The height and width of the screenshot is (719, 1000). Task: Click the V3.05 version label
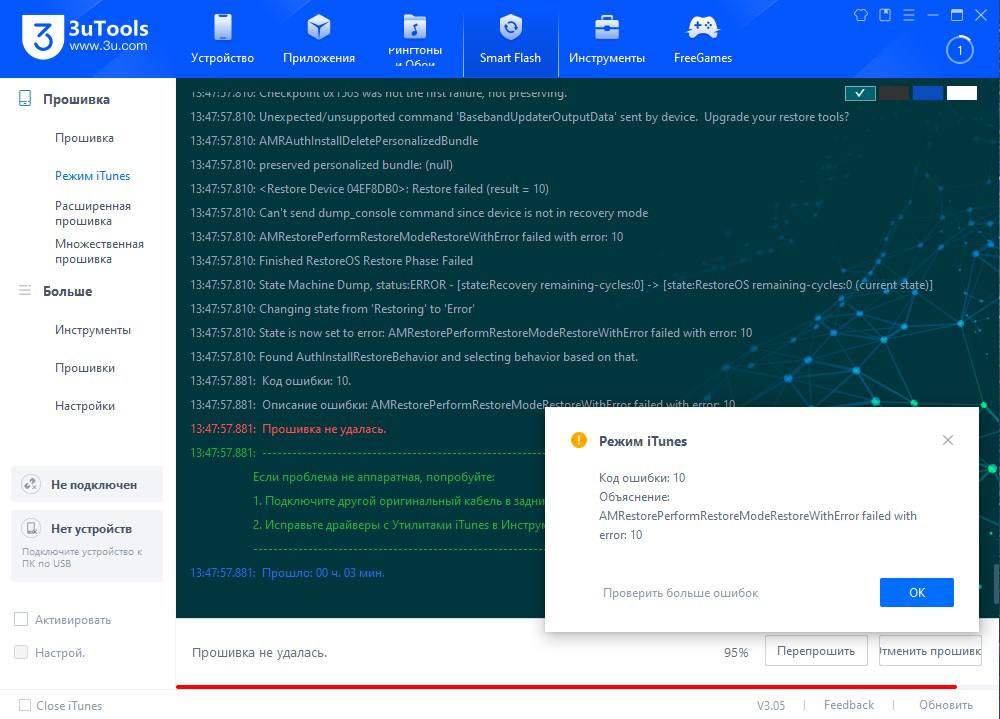click(770, 705)
